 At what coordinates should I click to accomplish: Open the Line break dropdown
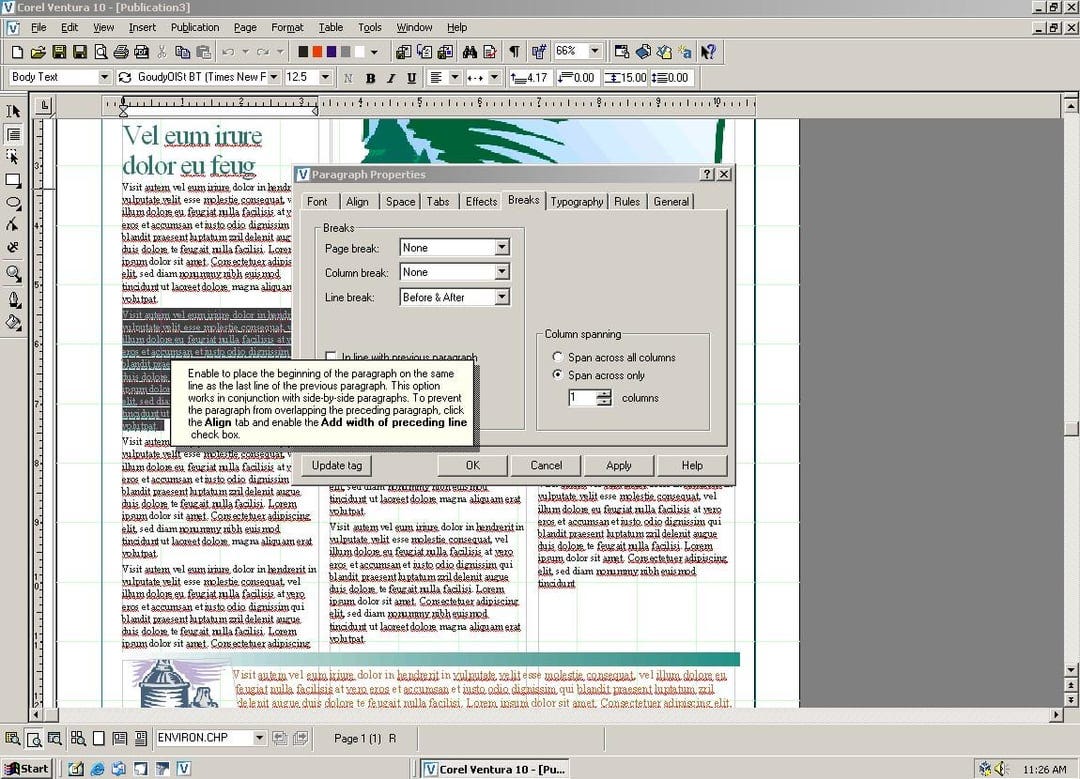click(x=502, y=297)
